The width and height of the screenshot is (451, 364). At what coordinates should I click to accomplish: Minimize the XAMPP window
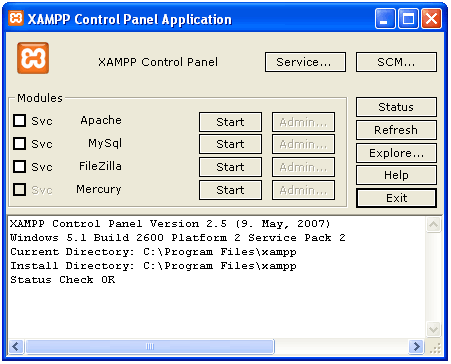[385, 19]
